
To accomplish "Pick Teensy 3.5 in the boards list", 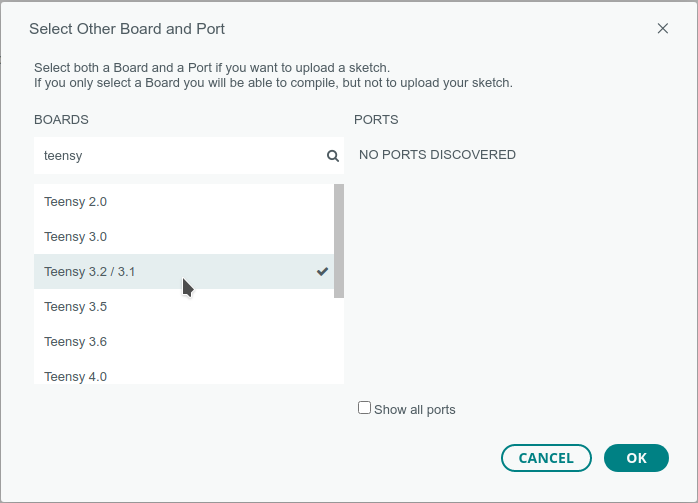I will point(76,307).
